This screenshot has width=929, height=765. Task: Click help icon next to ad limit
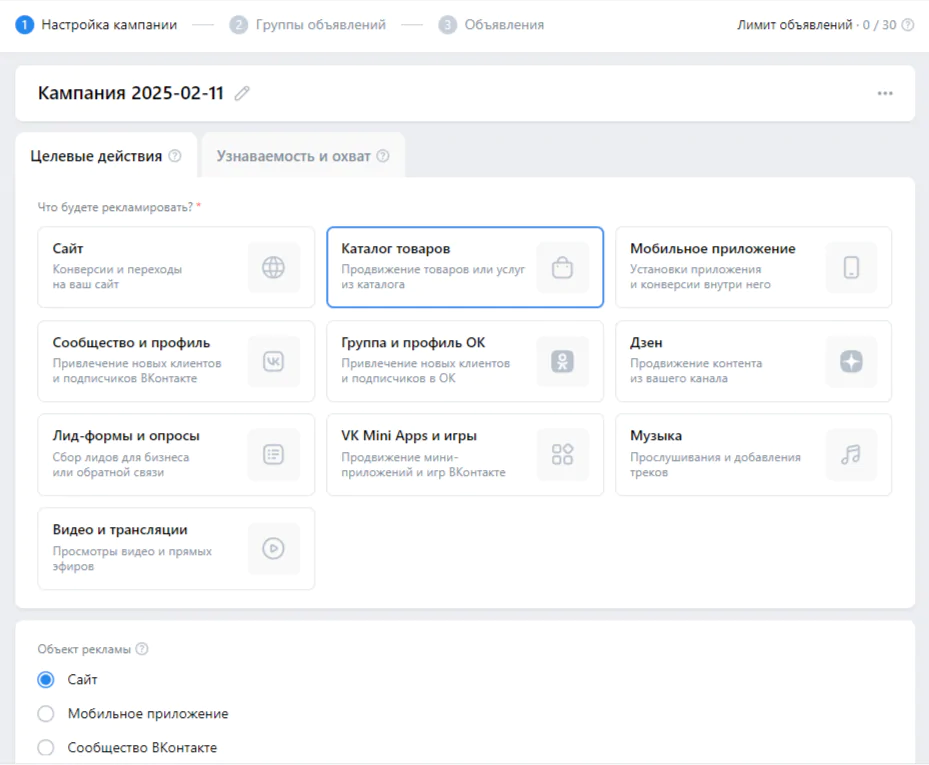(x=908, y=25)
